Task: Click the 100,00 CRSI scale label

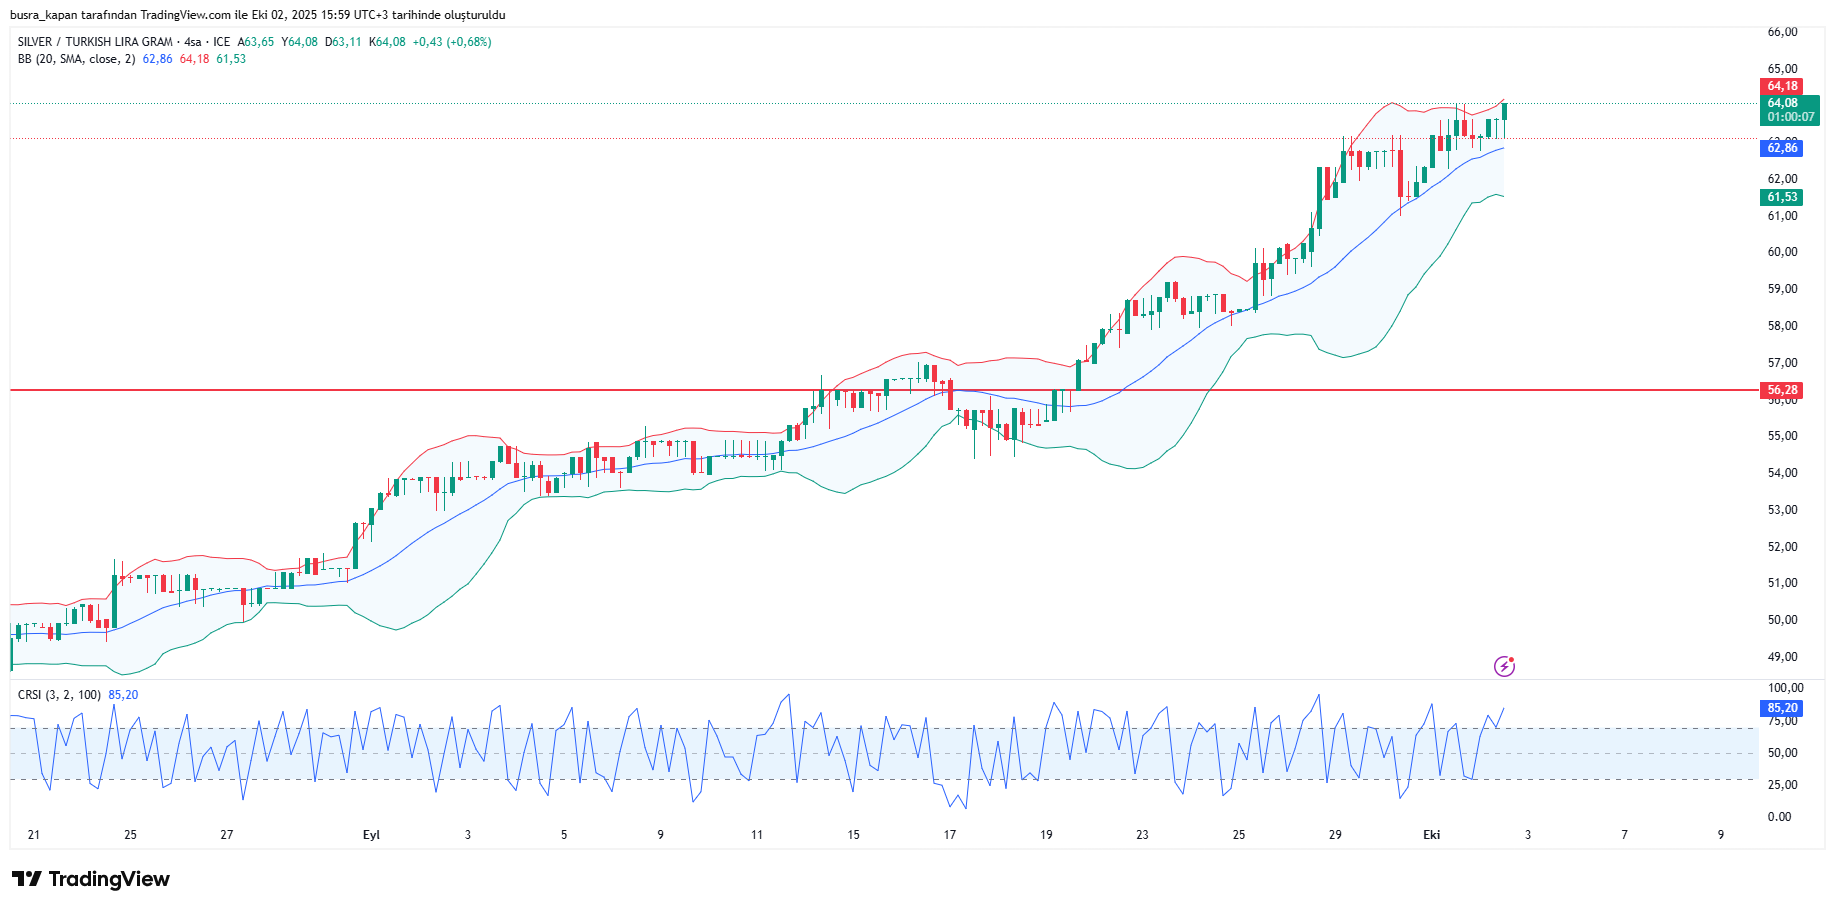Action: [x=1785, y=688]
